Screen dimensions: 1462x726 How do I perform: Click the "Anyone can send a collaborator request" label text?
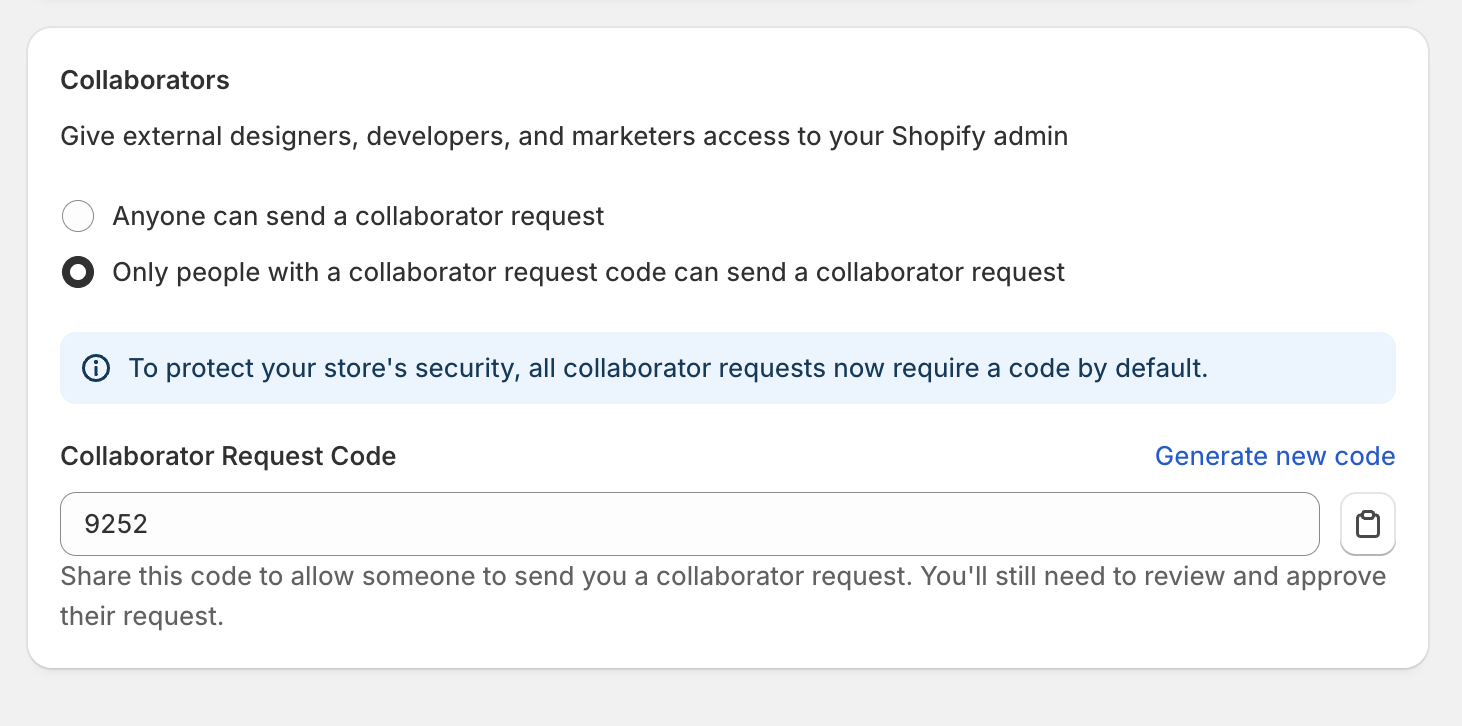tap(358, 216)
